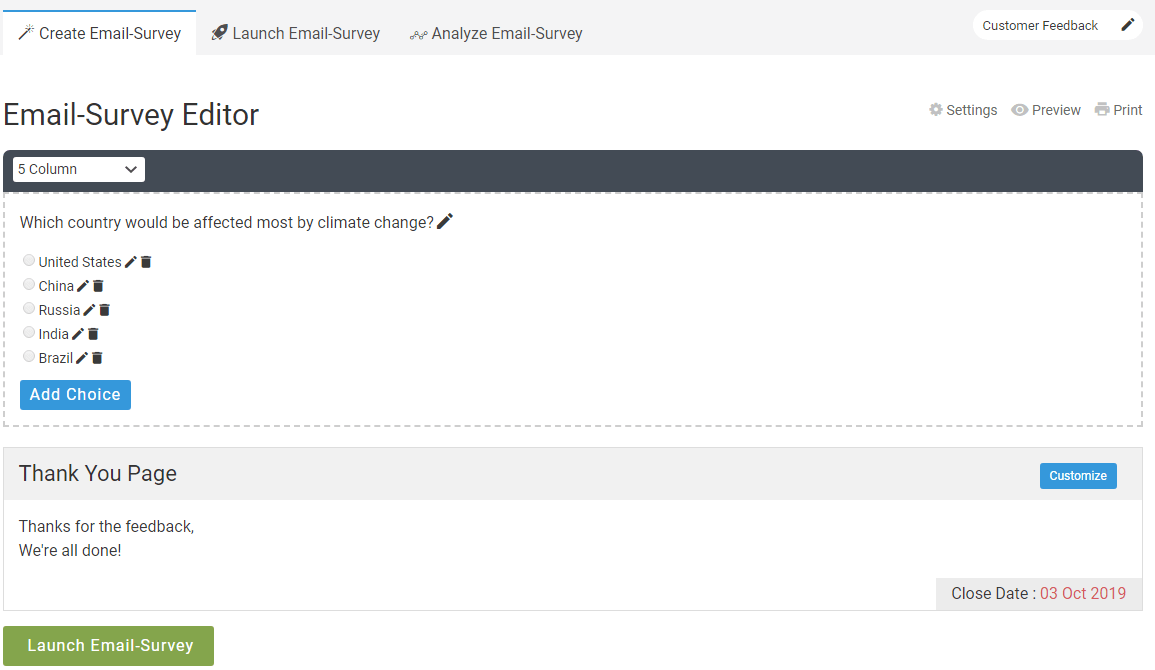
Task: Open the Analyze Email-Survey tab
Action: 496,33
